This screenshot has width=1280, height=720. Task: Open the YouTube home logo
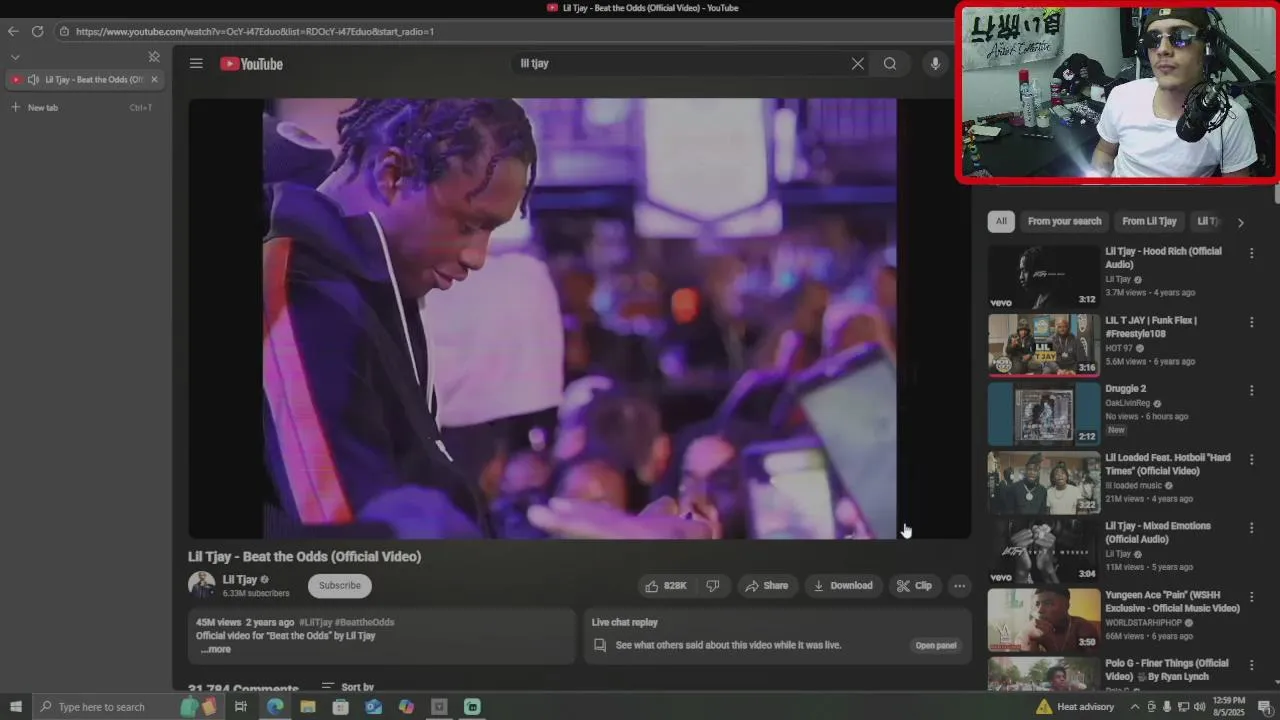click(252, 64)
